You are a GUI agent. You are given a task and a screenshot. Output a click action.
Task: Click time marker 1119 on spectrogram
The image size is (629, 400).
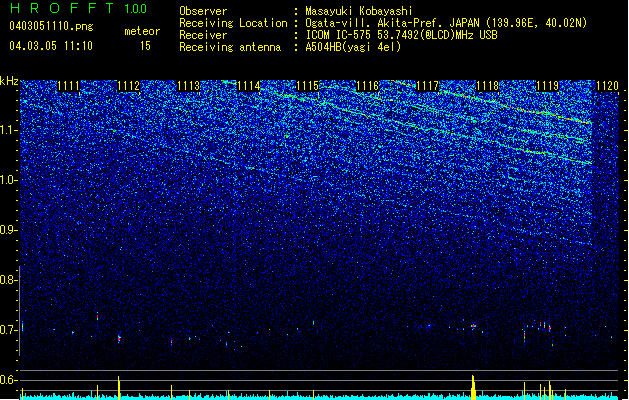point(547,86)
